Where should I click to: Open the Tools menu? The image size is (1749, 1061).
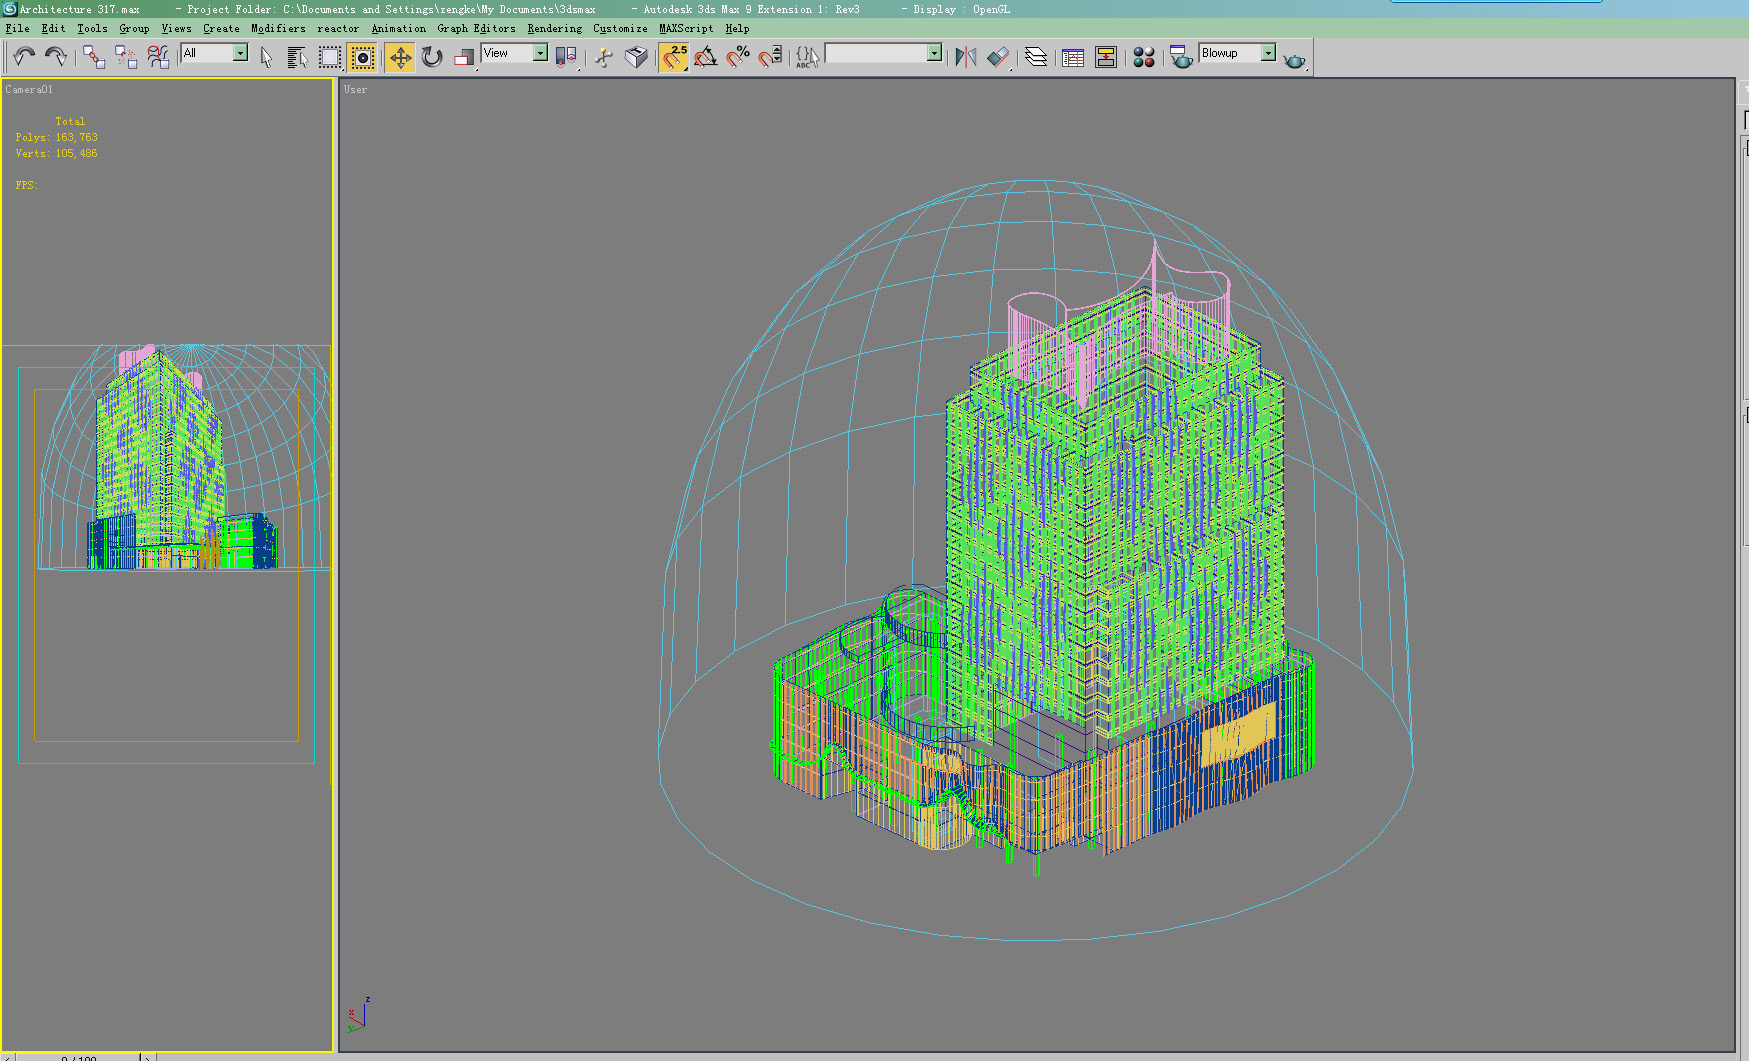[92, 29]
